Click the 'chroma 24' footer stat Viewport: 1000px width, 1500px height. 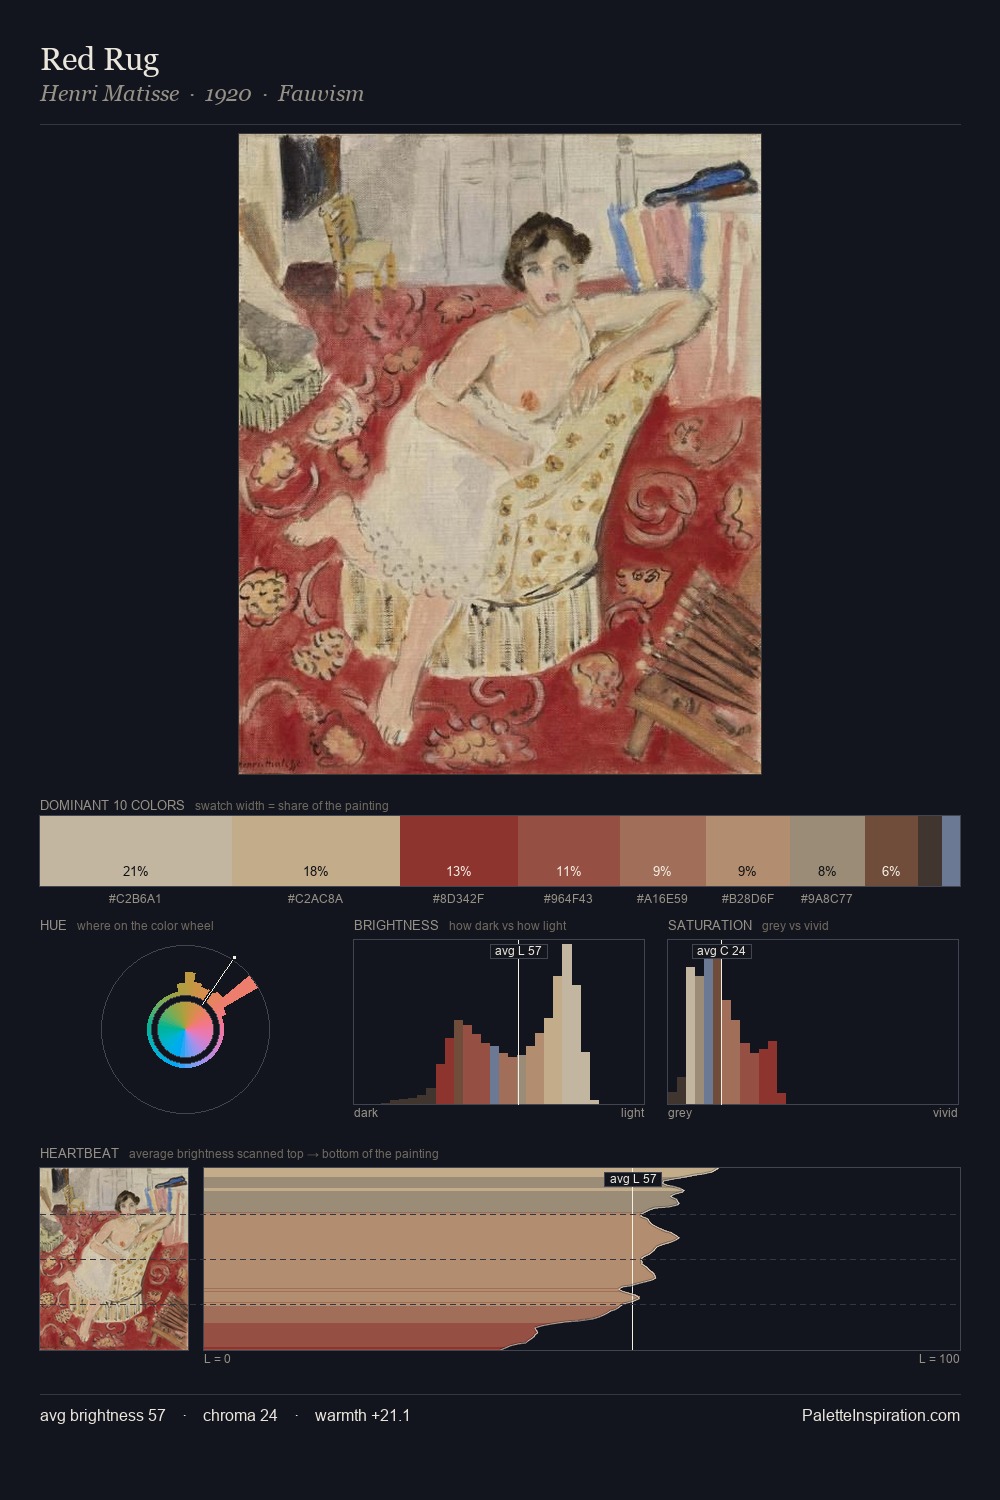(240, 1415)
